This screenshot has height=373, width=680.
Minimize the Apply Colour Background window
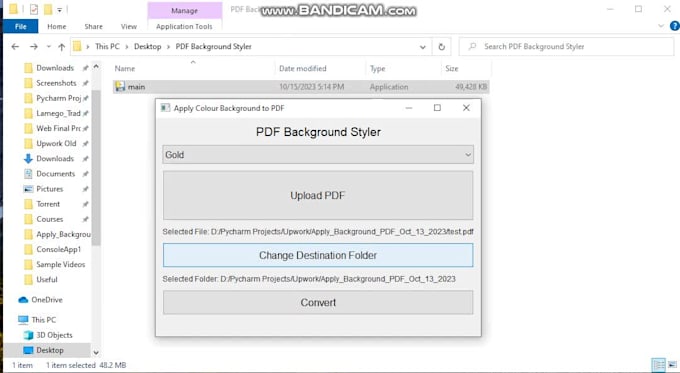point(409,108)
